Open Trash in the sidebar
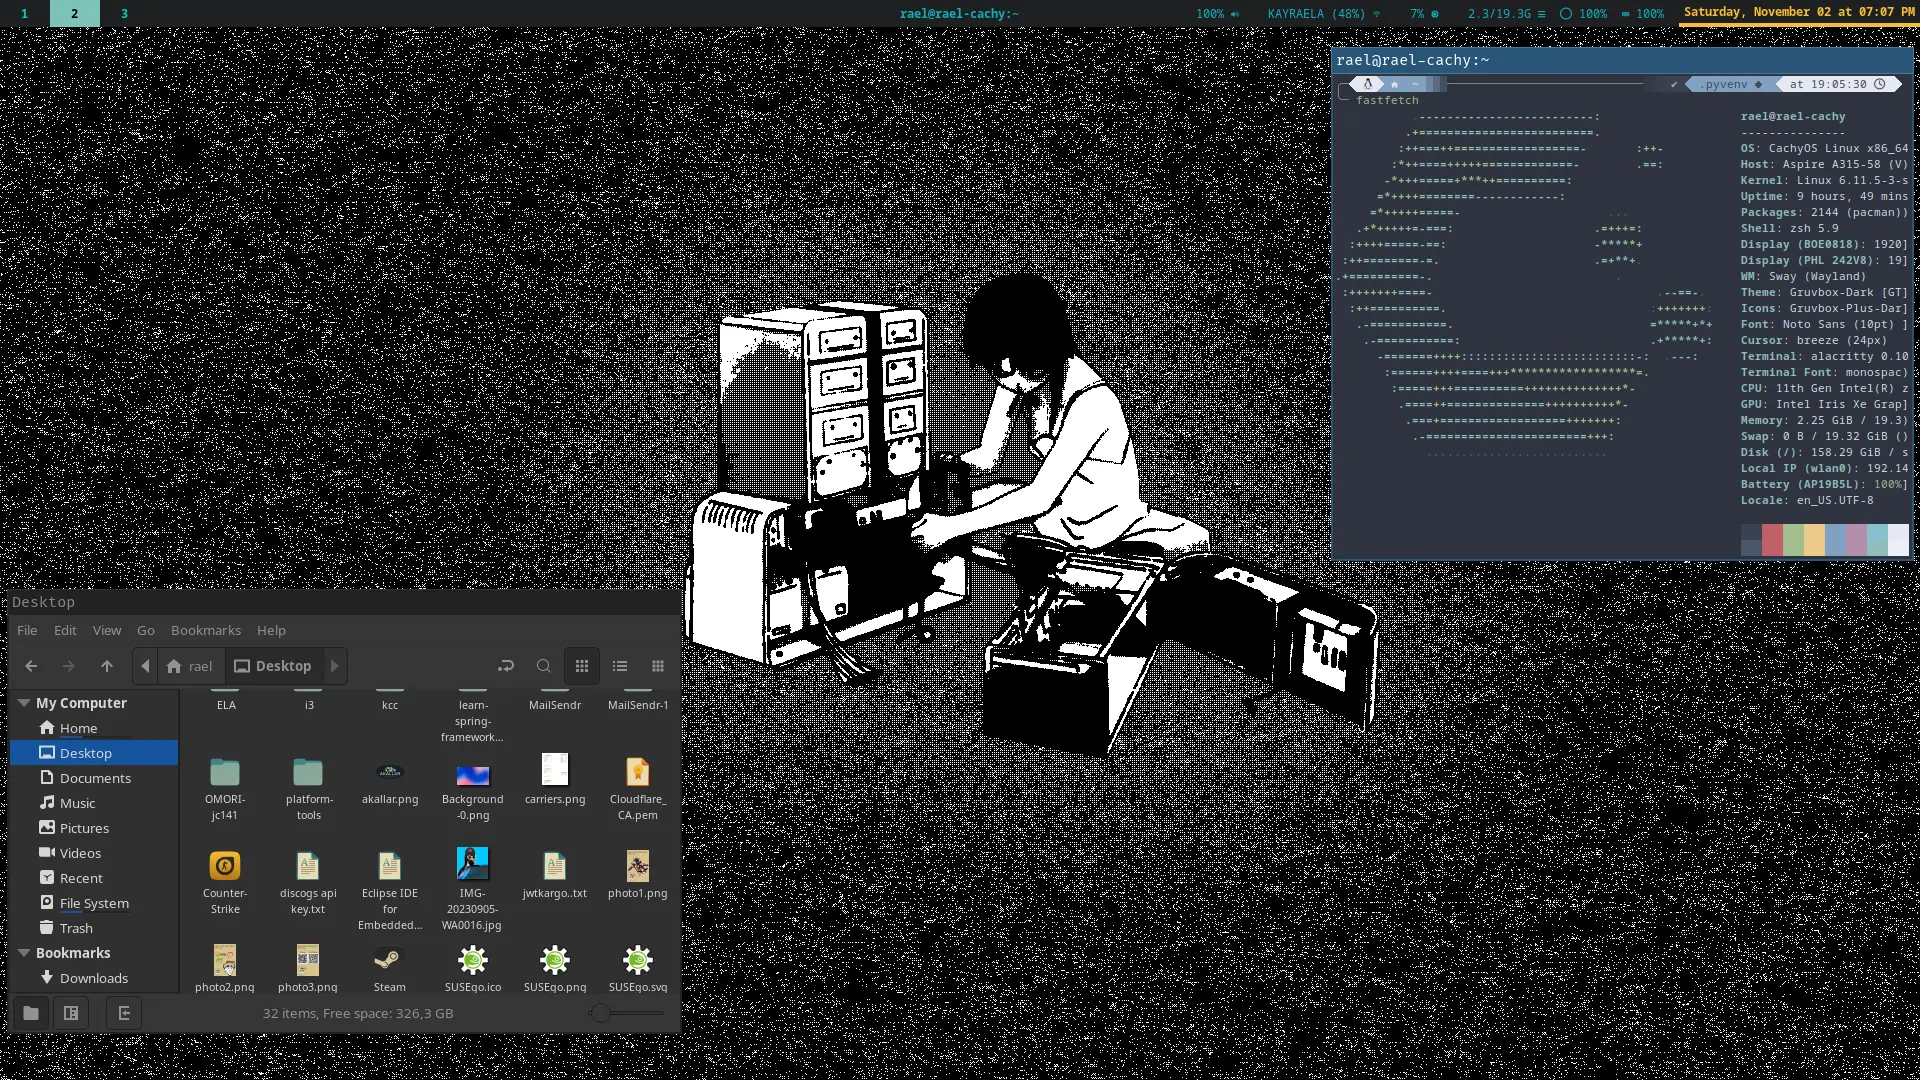 coord(94,928)
